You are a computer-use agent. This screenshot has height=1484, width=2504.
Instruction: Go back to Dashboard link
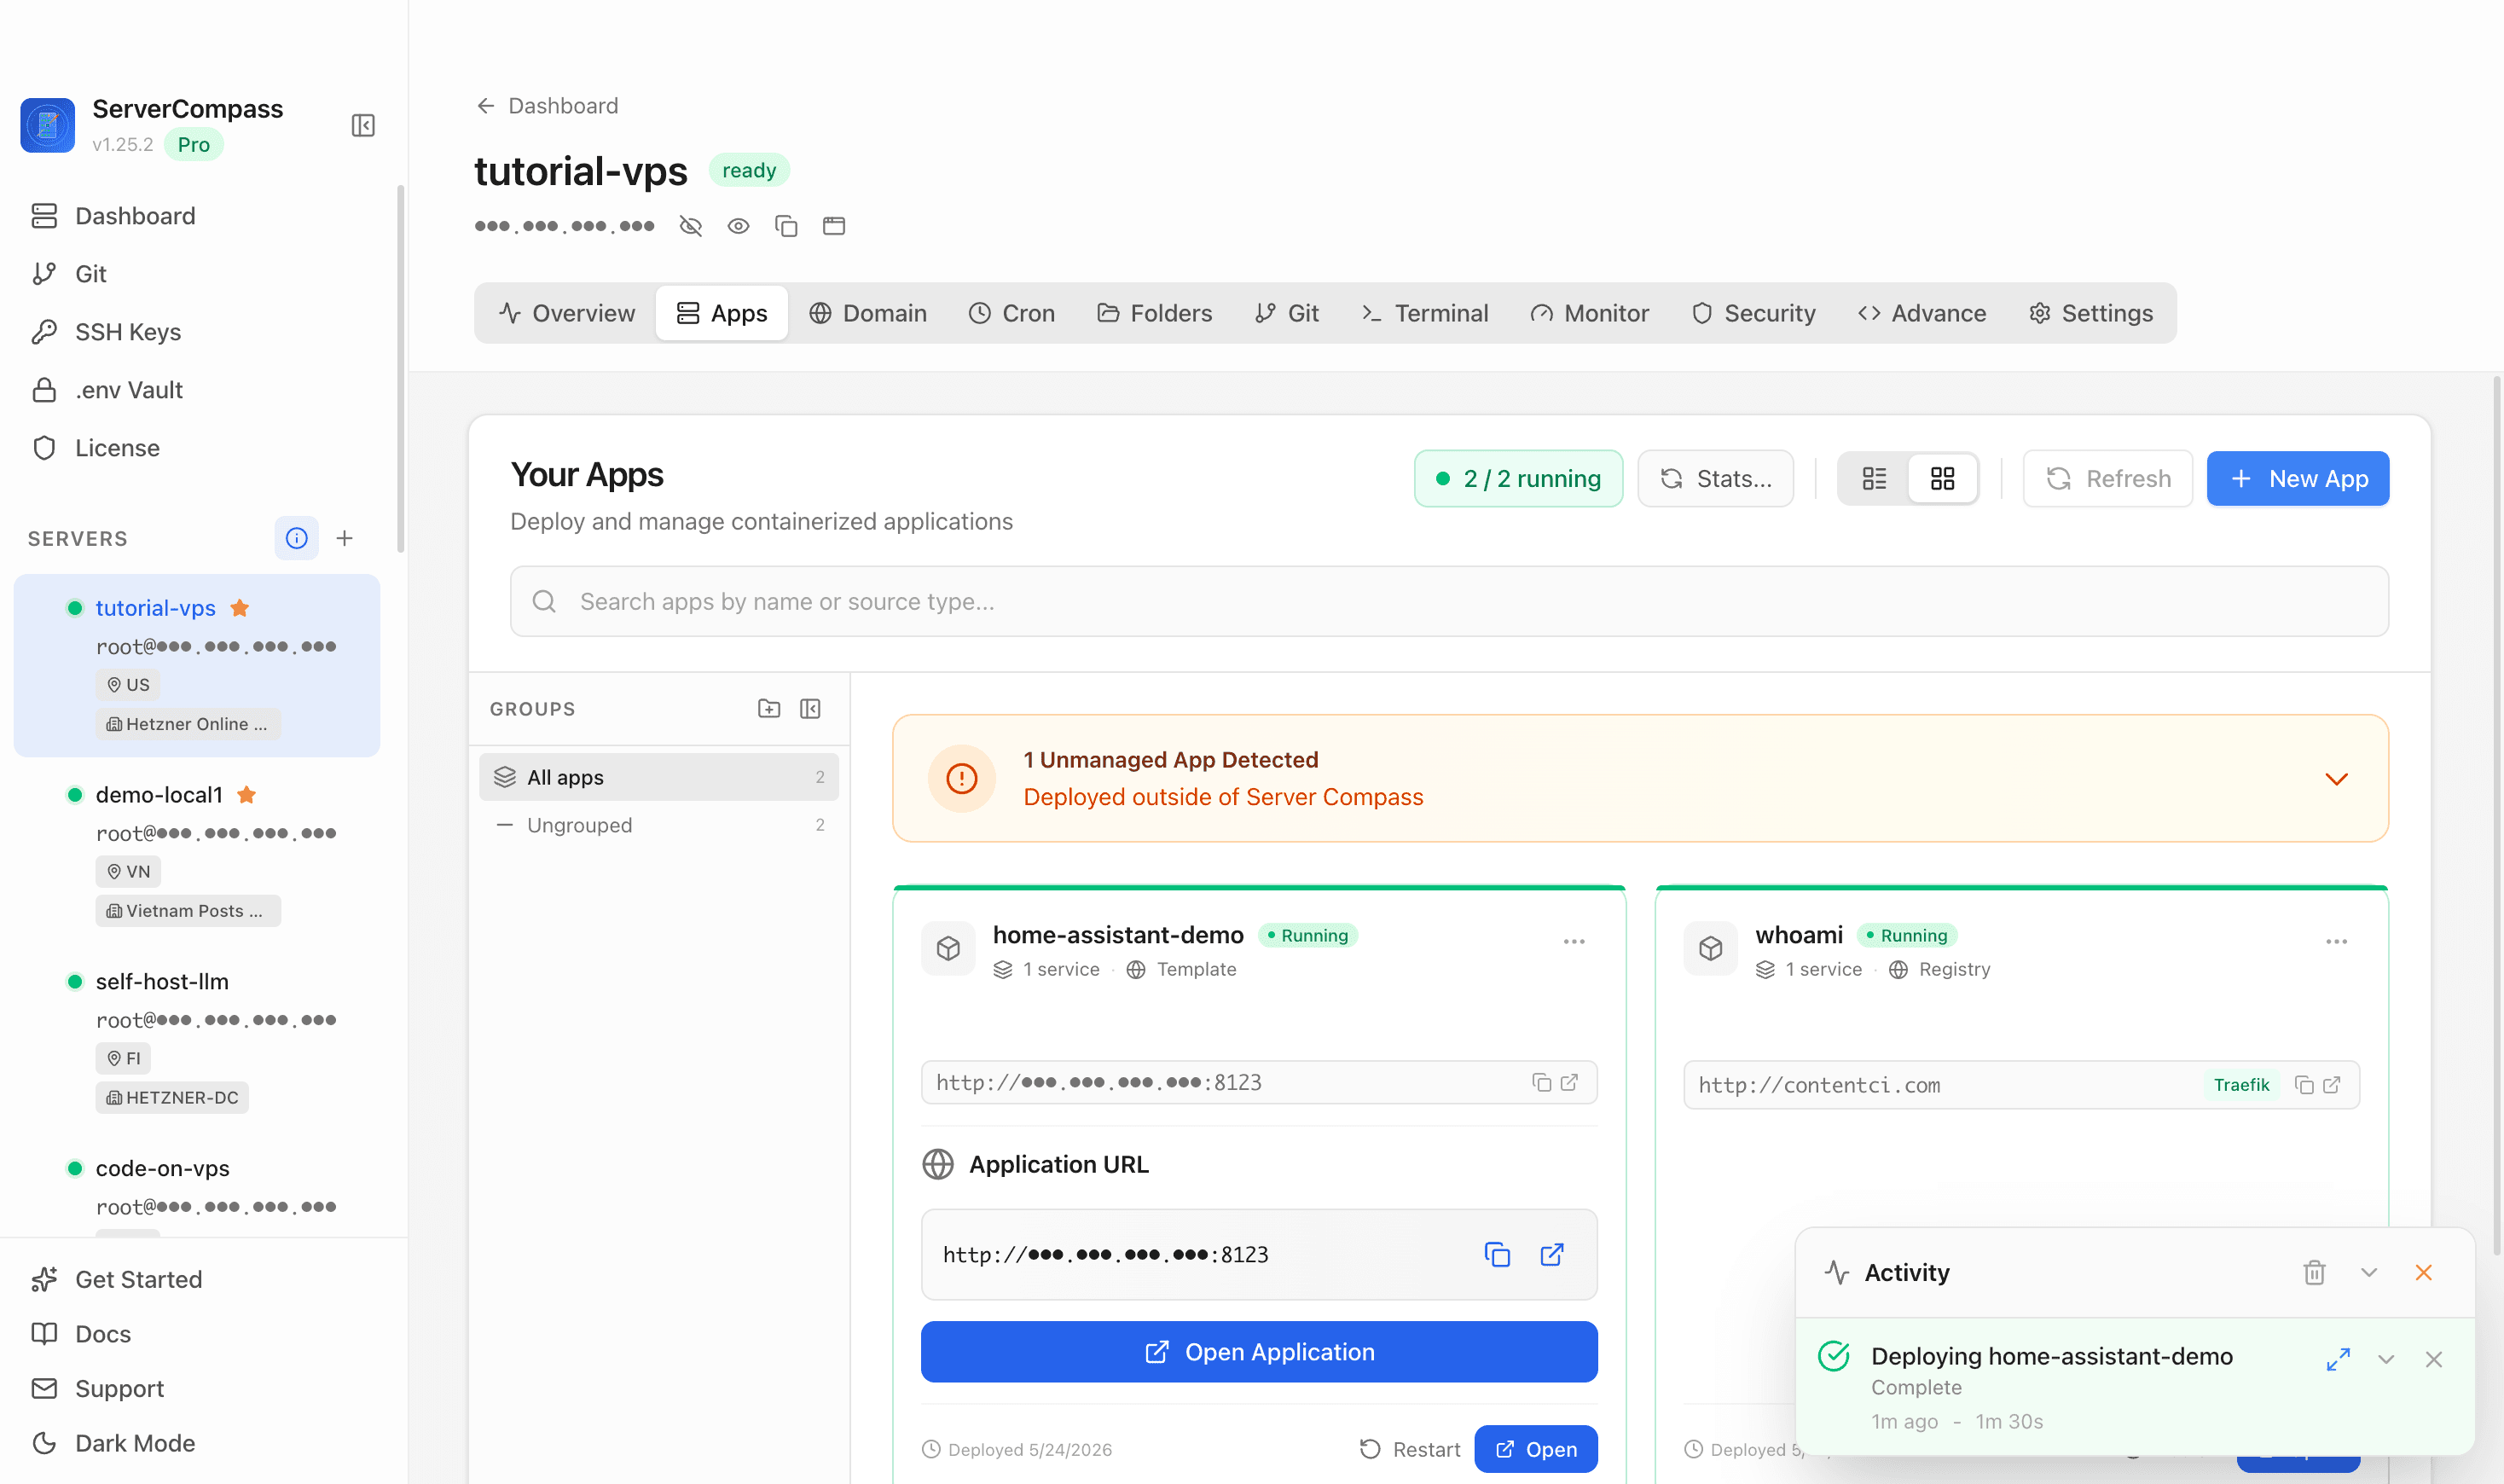[547, 106]
